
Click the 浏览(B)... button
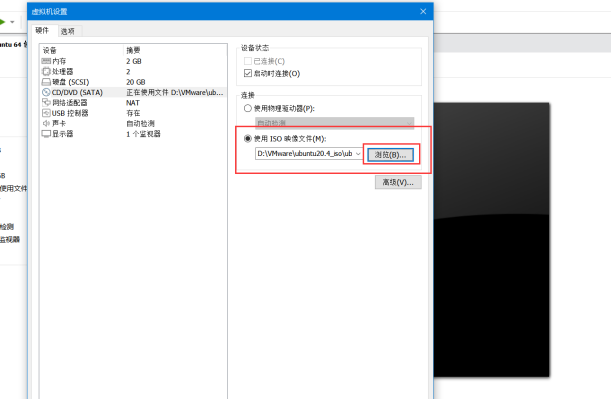pos(390,155)
